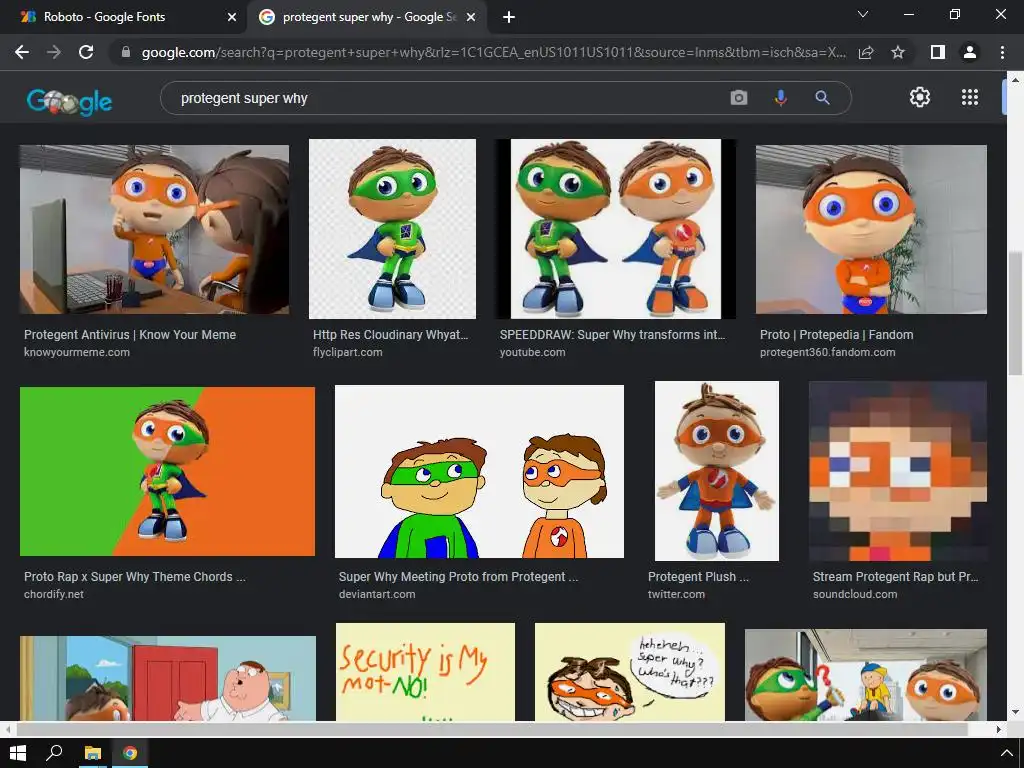The image size is (1024, 768).
Task: Open the SPEEDDRAW youtube image result
Action: 615,229
